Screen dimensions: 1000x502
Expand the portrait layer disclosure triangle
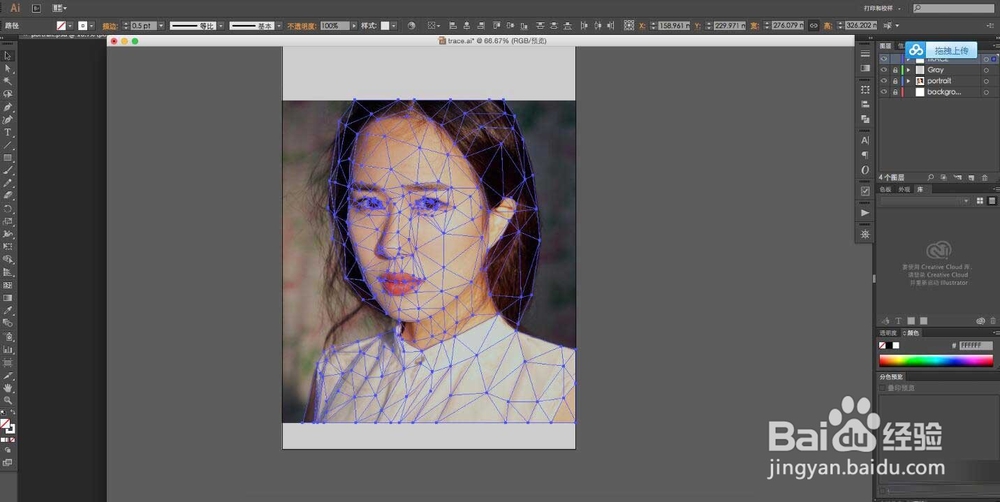[908, 81]
